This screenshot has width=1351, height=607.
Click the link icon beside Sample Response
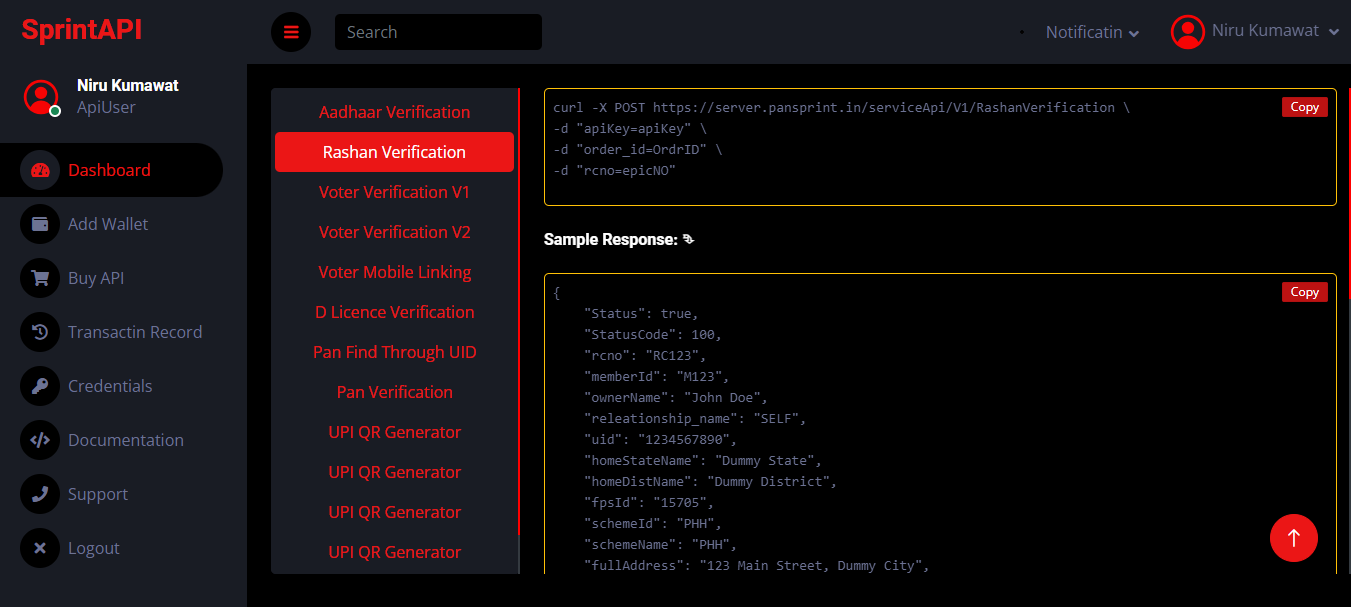coord(686,239)
